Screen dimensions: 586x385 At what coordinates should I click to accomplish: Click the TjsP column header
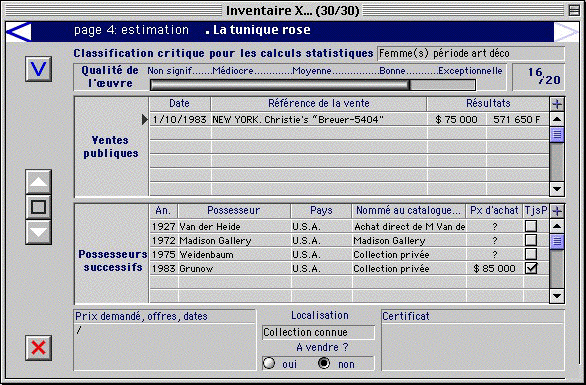(536, 211)
